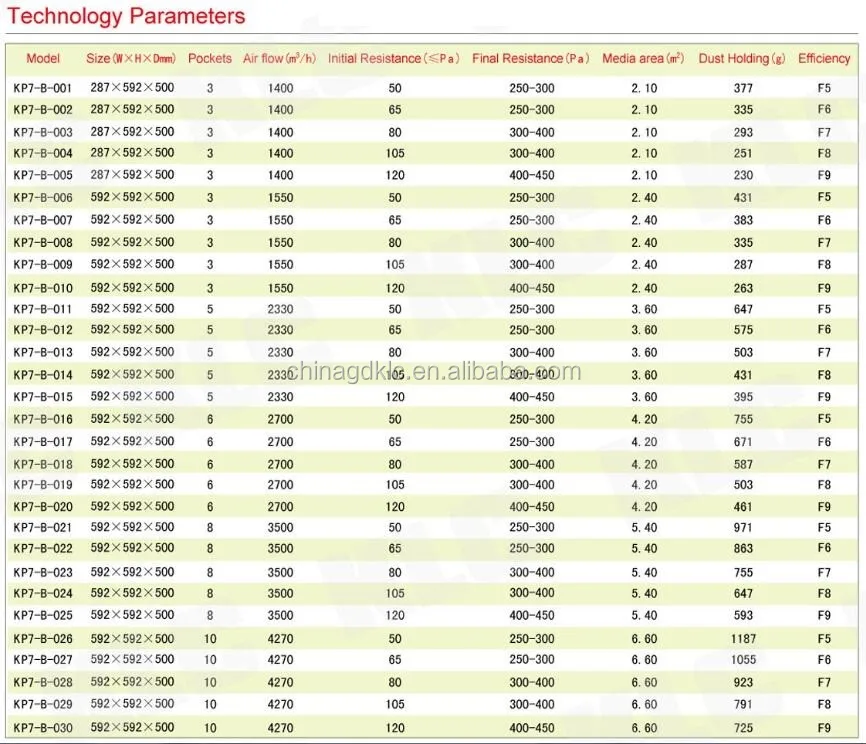Select model cell KP7-B-002
Screen dimensions: 866x744
pos(43,110)
